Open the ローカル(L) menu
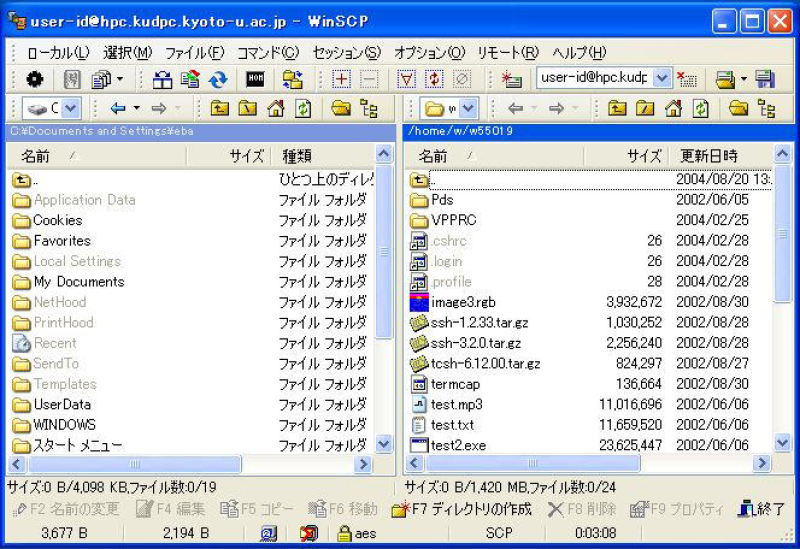Viewport: 800px width, 549px height. (x=58, y=52)
